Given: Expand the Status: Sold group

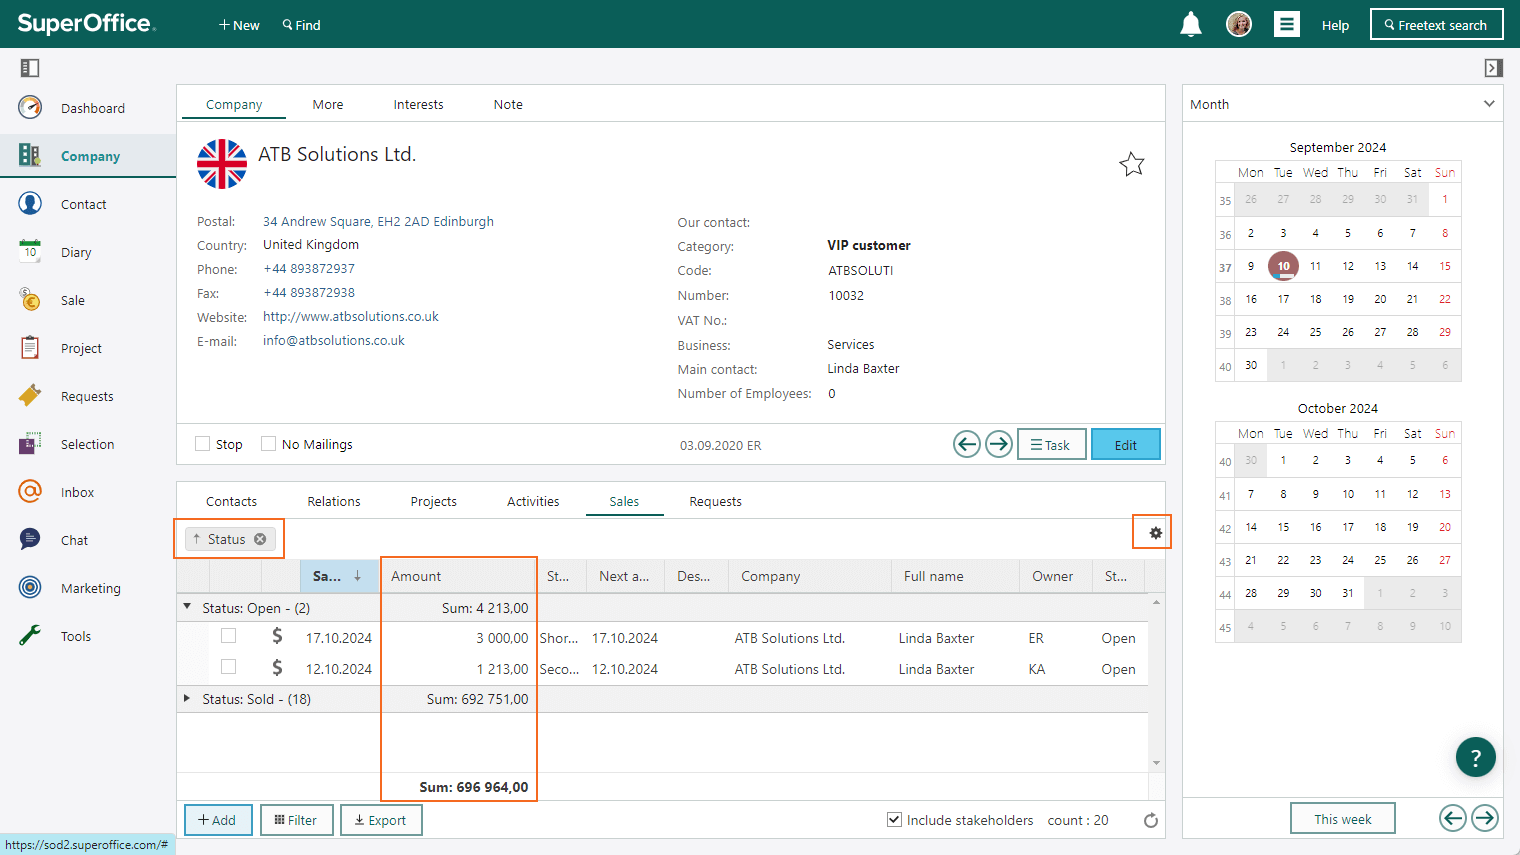Looking at the screenshot, I should tap(187, 699).
